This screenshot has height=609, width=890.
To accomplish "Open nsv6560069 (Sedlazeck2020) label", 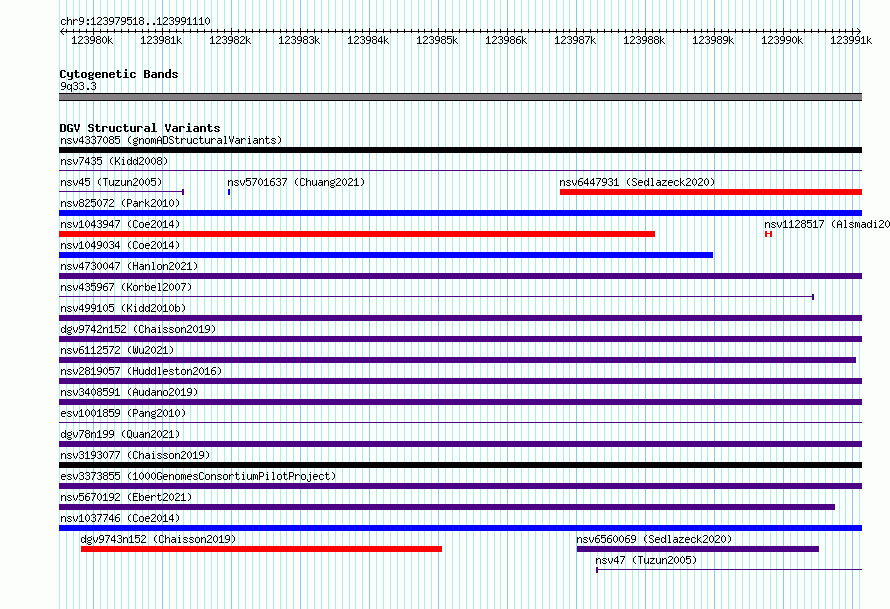I will [x=654, y=539].
